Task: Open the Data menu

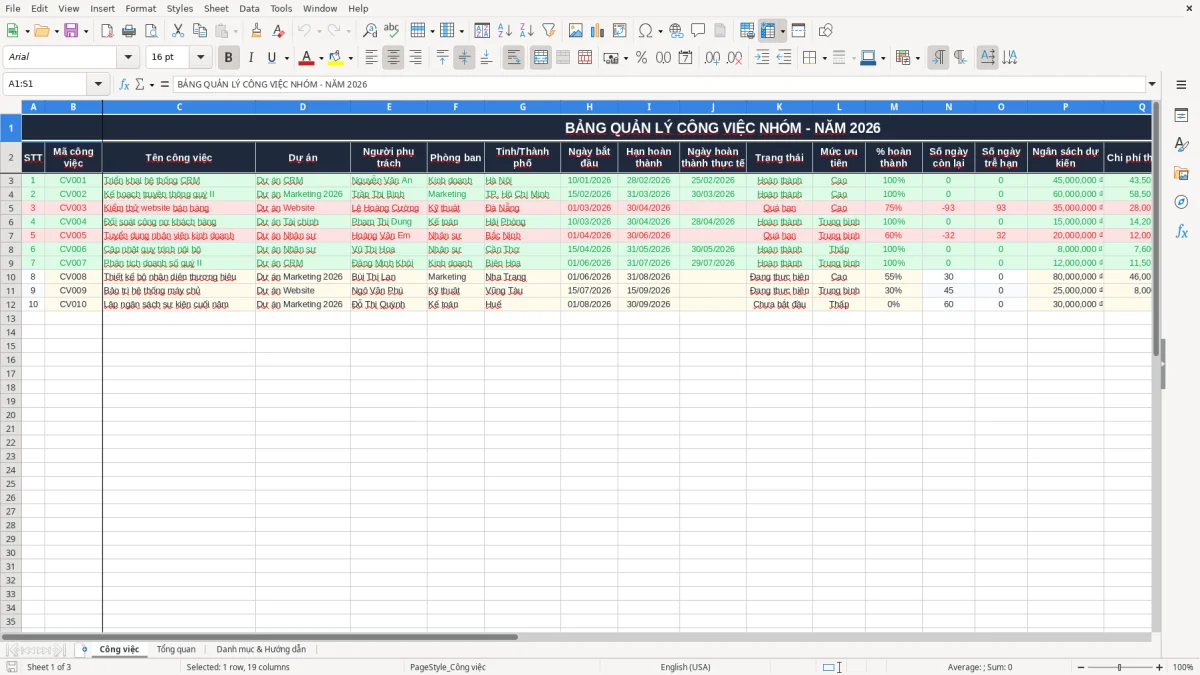Action: [249, 8]
